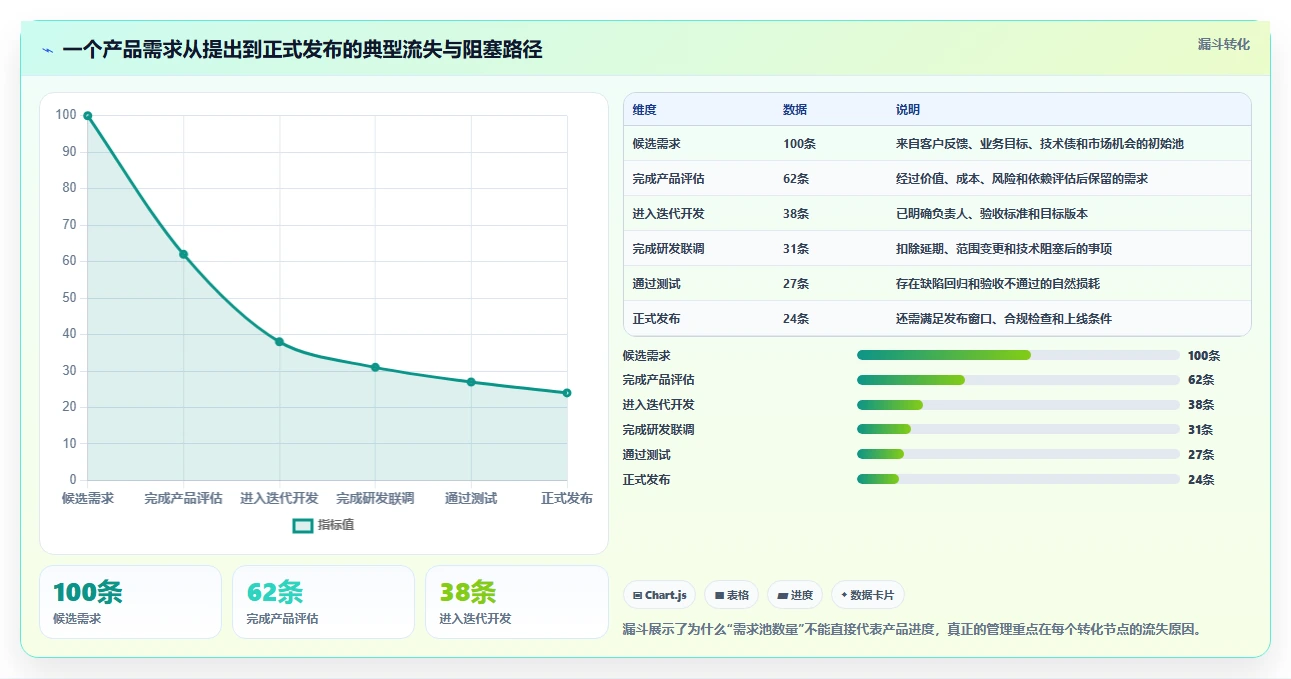Screen dimensions: 1291x679
Task: Click the chart data point for 通过测试
Action: point(471,382)
